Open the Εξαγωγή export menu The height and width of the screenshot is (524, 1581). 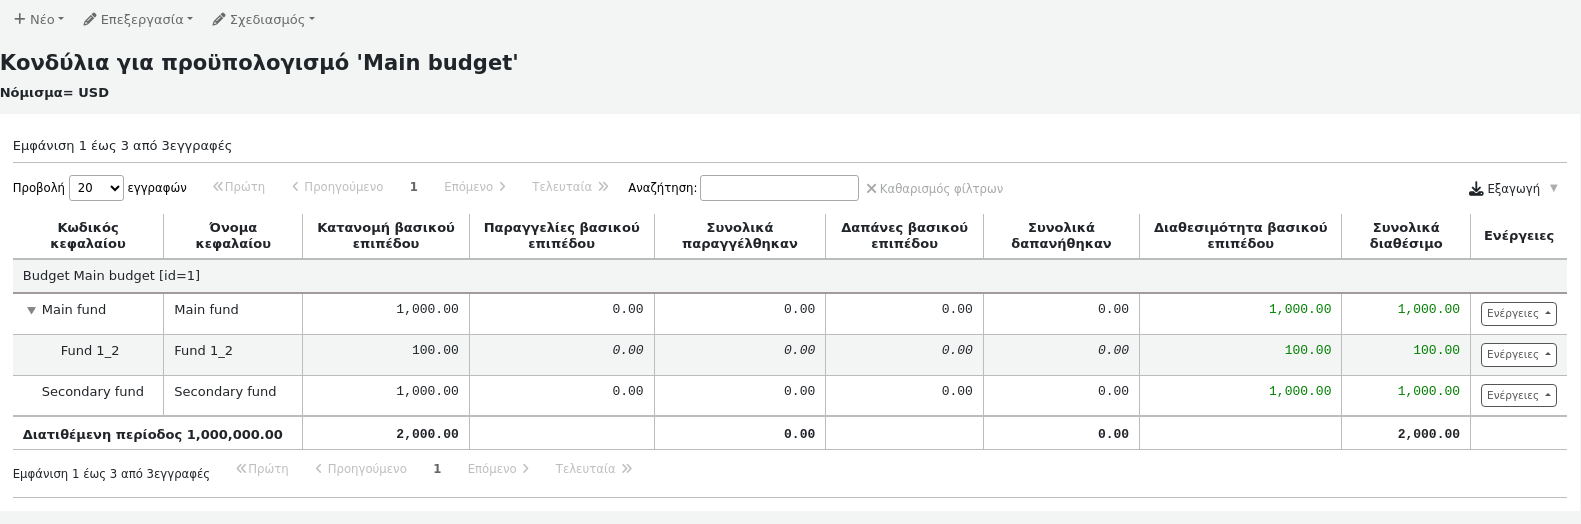pyautogui.click(x=1512, y=188)
